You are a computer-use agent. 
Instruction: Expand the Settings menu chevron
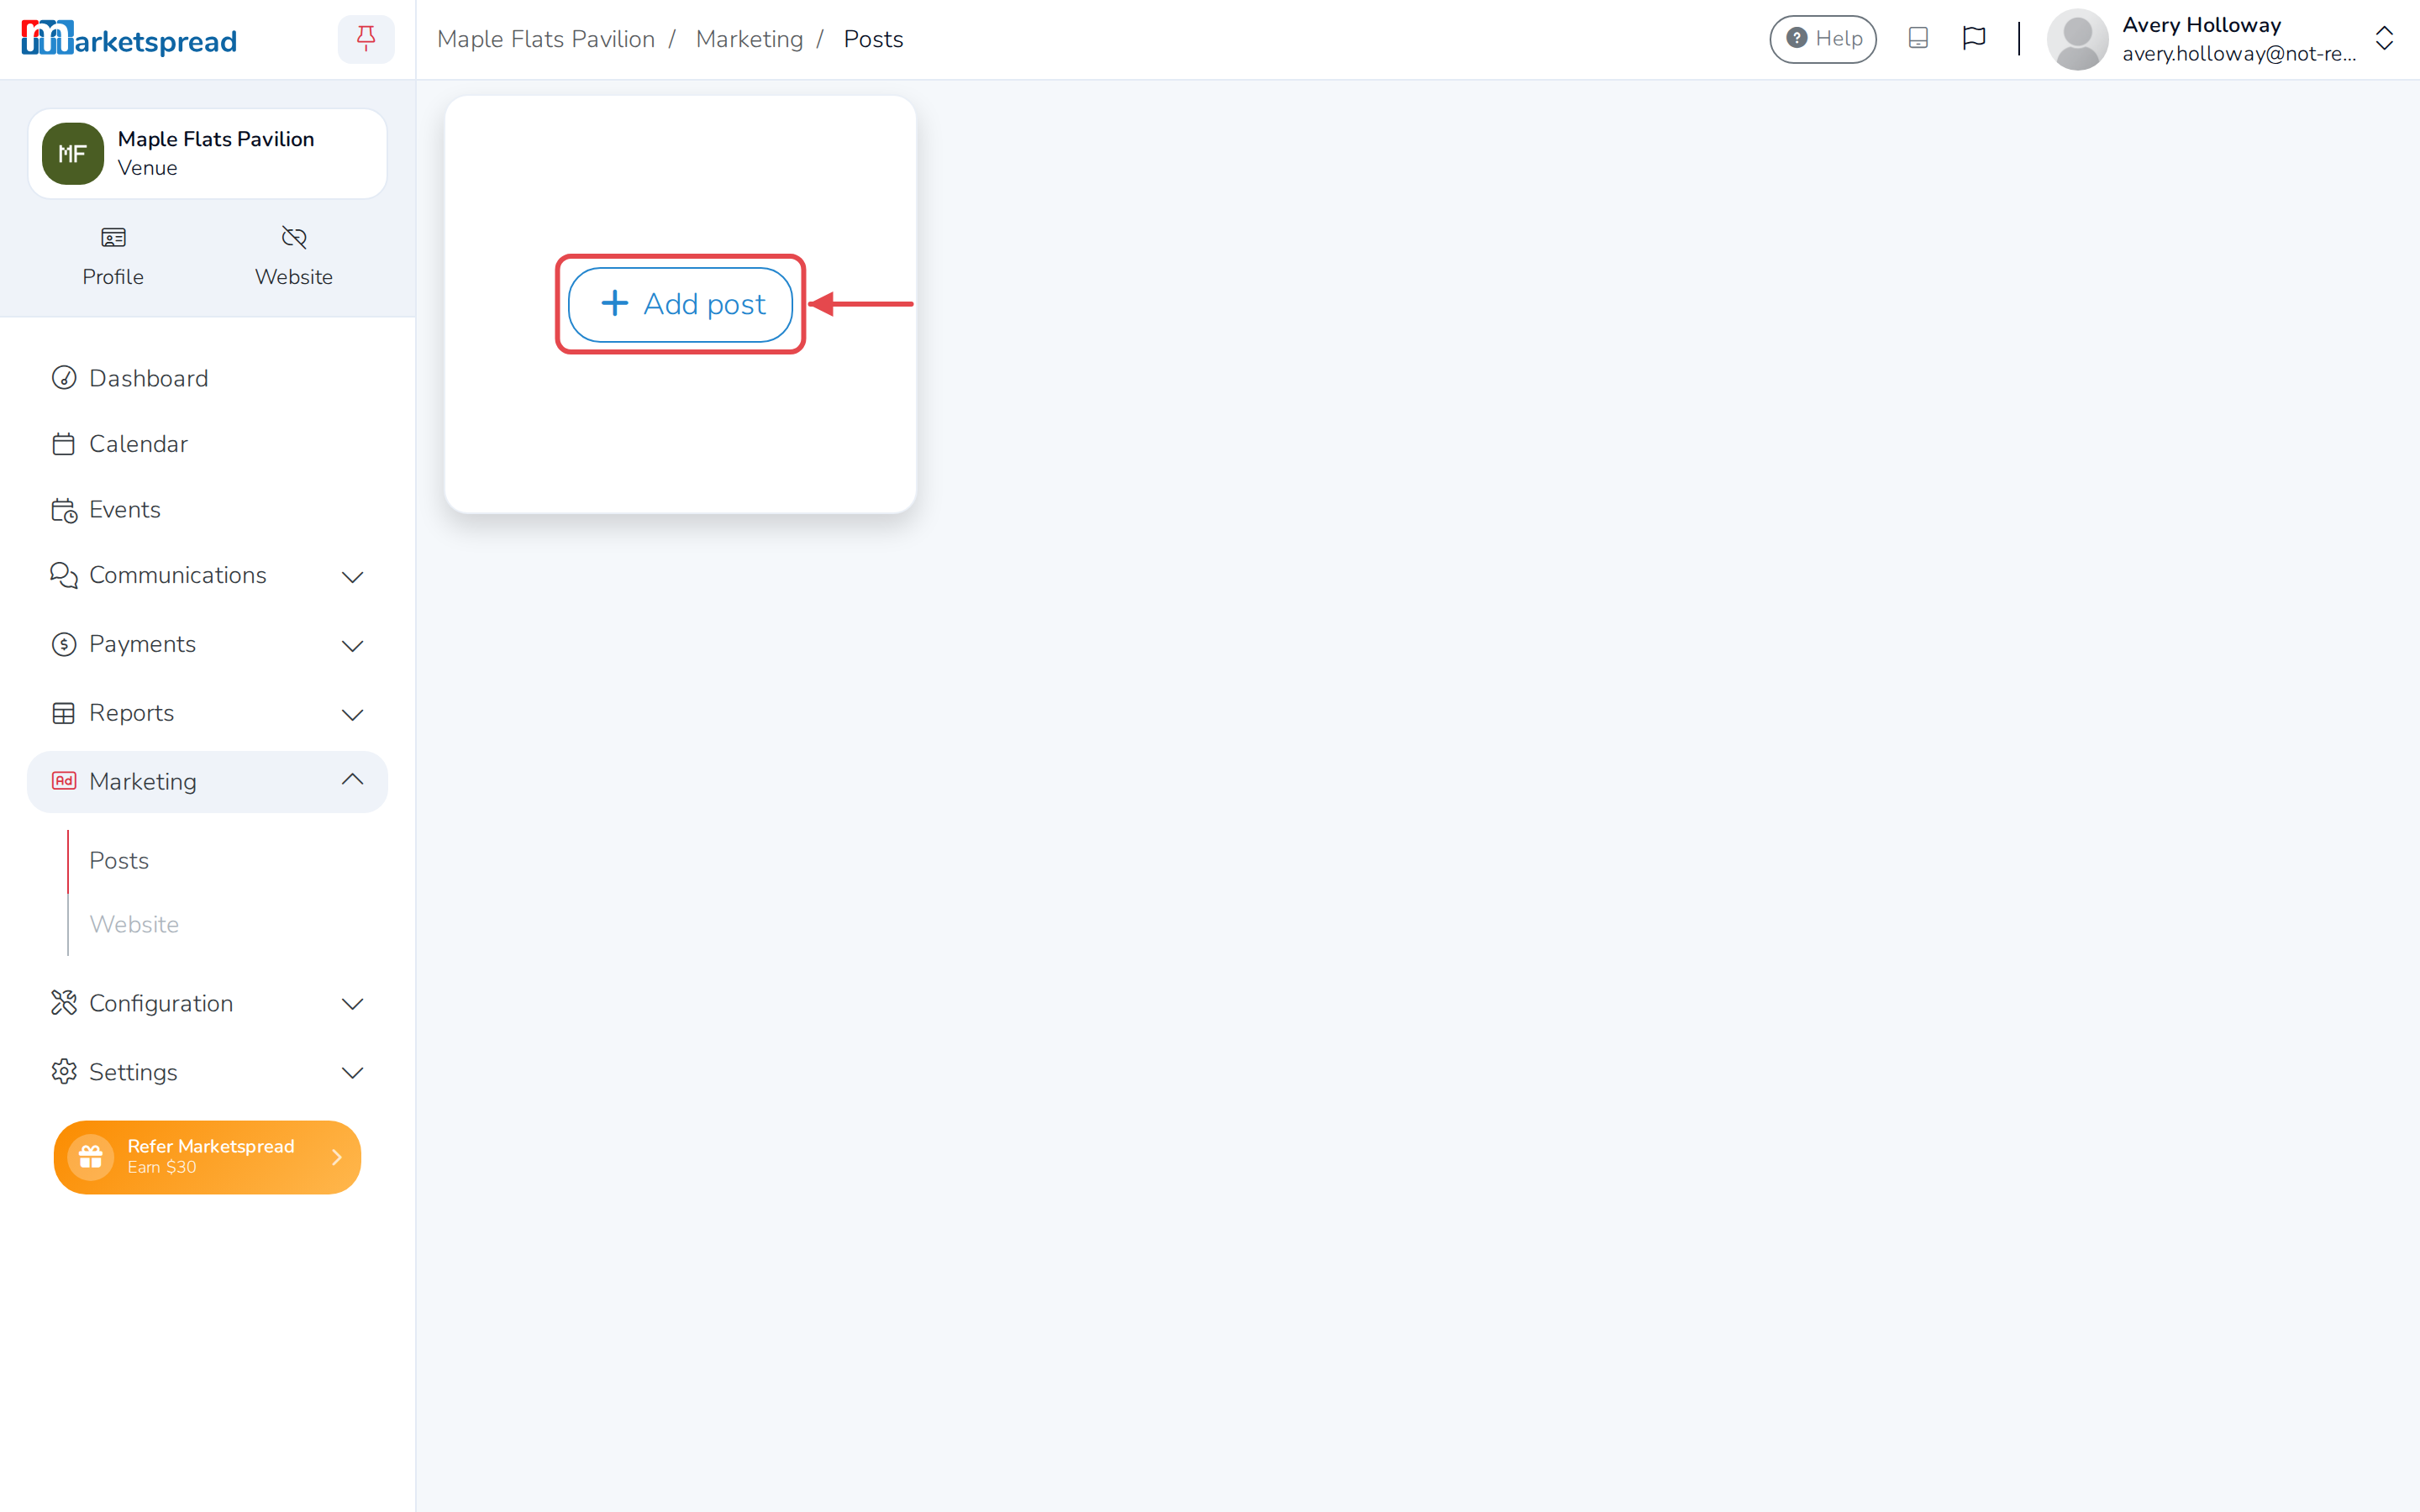(x=352, y=1073)
